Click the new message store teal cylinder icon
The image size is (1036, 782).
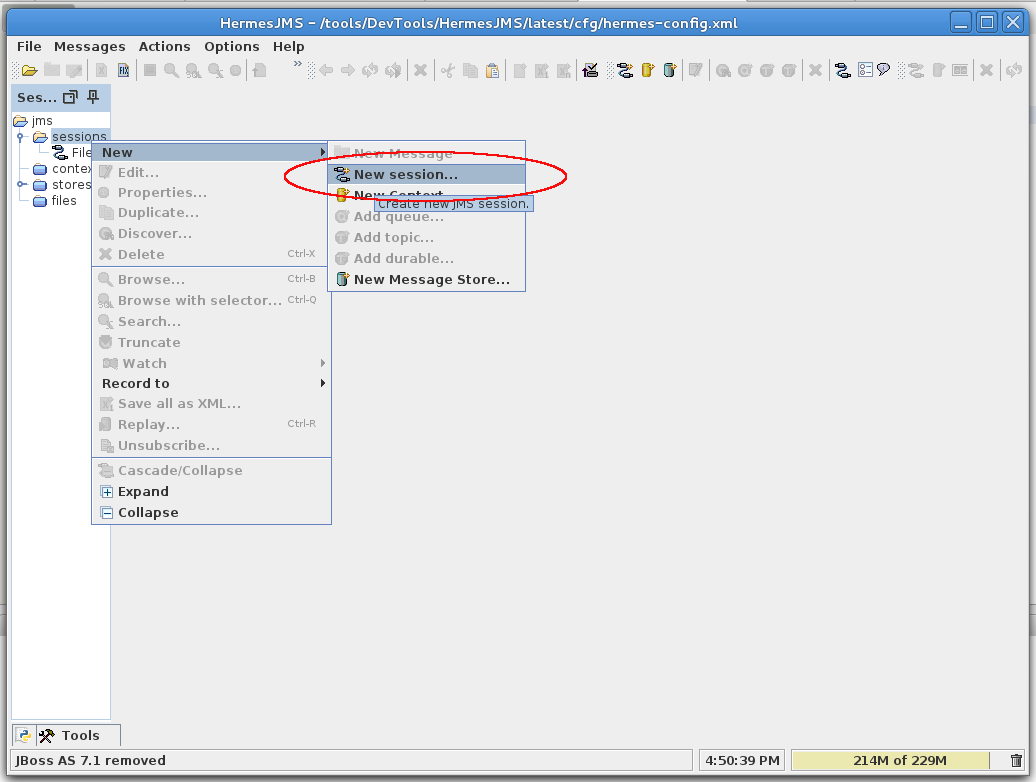pyautogui.click(x=669, y=70)
